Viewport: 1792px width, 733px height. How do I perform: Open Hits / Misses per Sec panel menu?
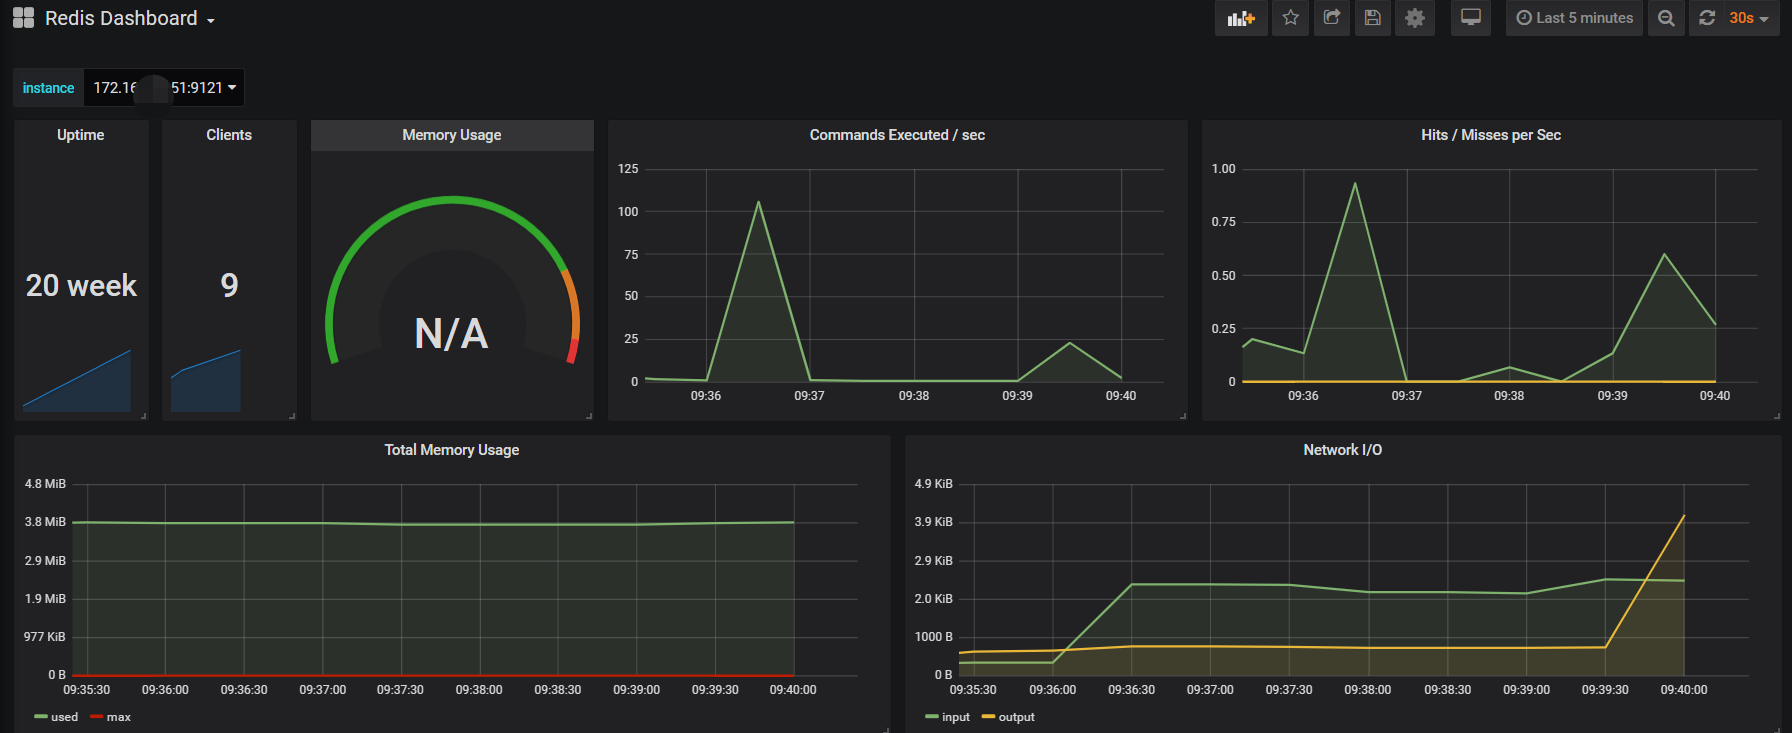[x=1491, y=135]
